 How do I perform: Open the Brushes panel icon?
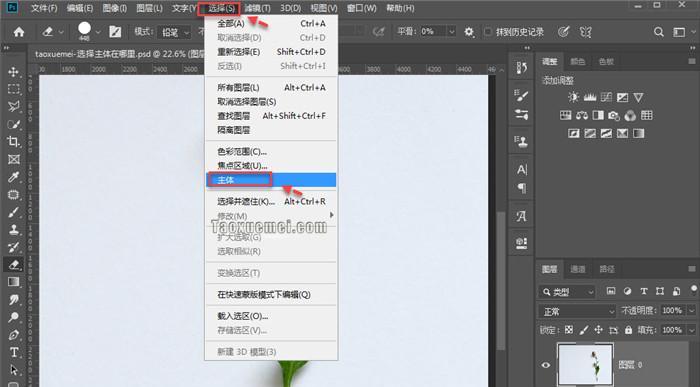521,95
